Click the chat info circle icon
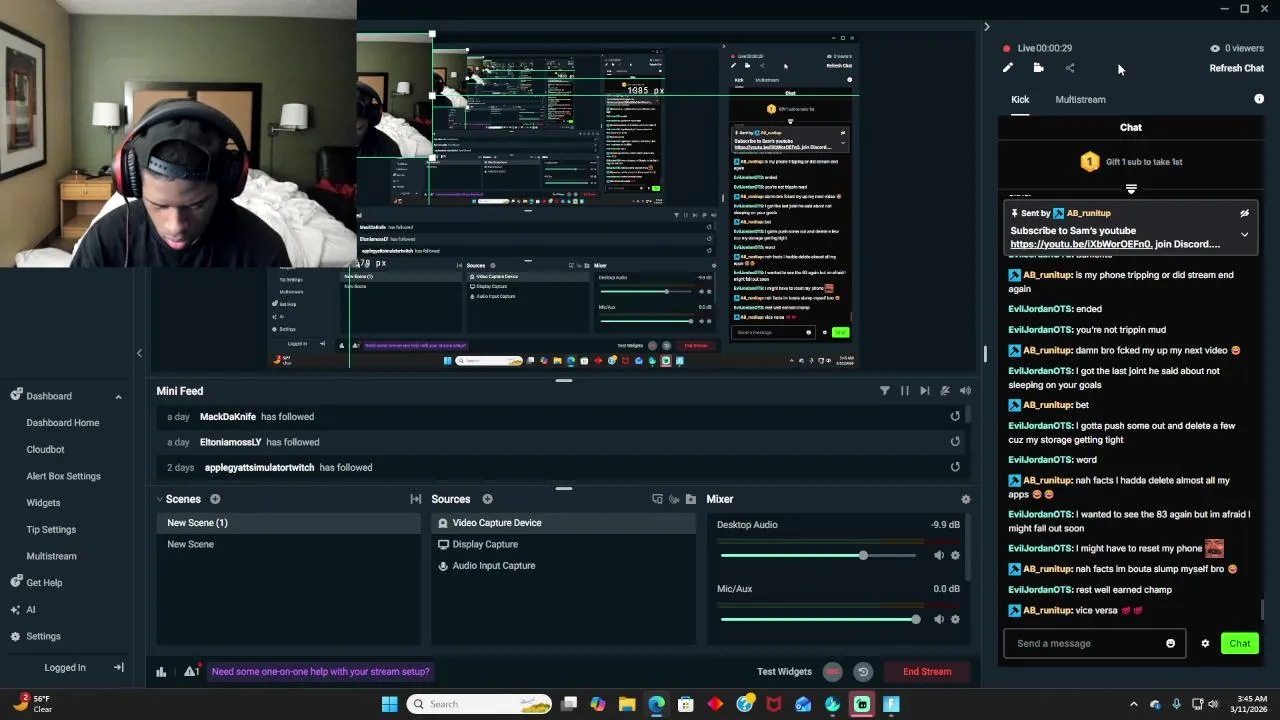This screenshot has height=720, width=1280. [x=1259, y=99]
